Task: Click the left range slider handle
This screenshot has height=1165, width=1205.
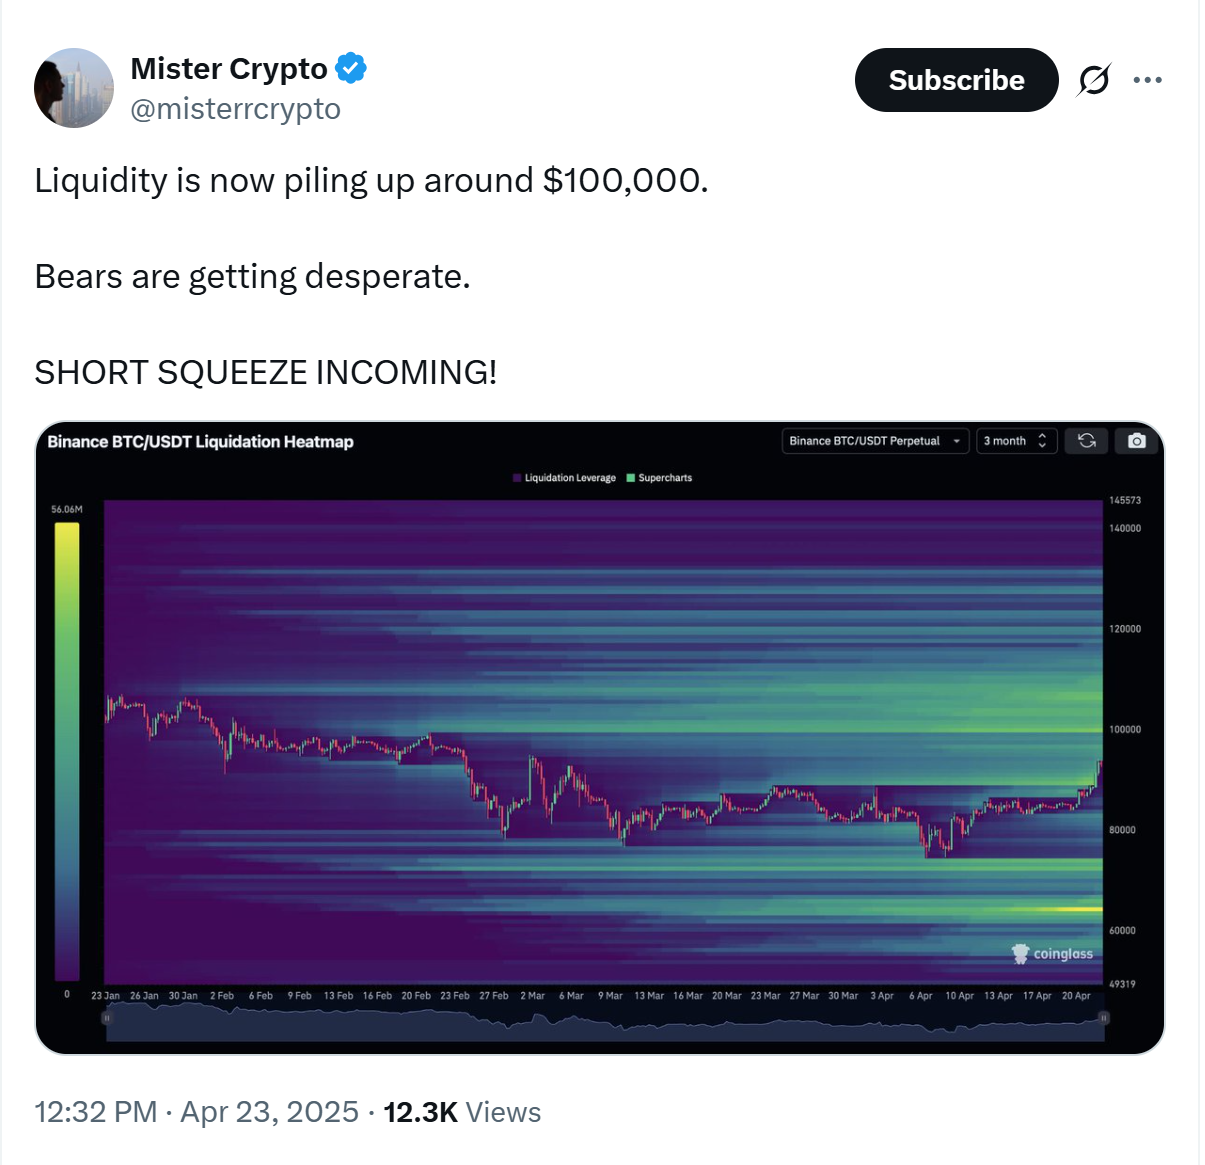Action: point(107,1018)
